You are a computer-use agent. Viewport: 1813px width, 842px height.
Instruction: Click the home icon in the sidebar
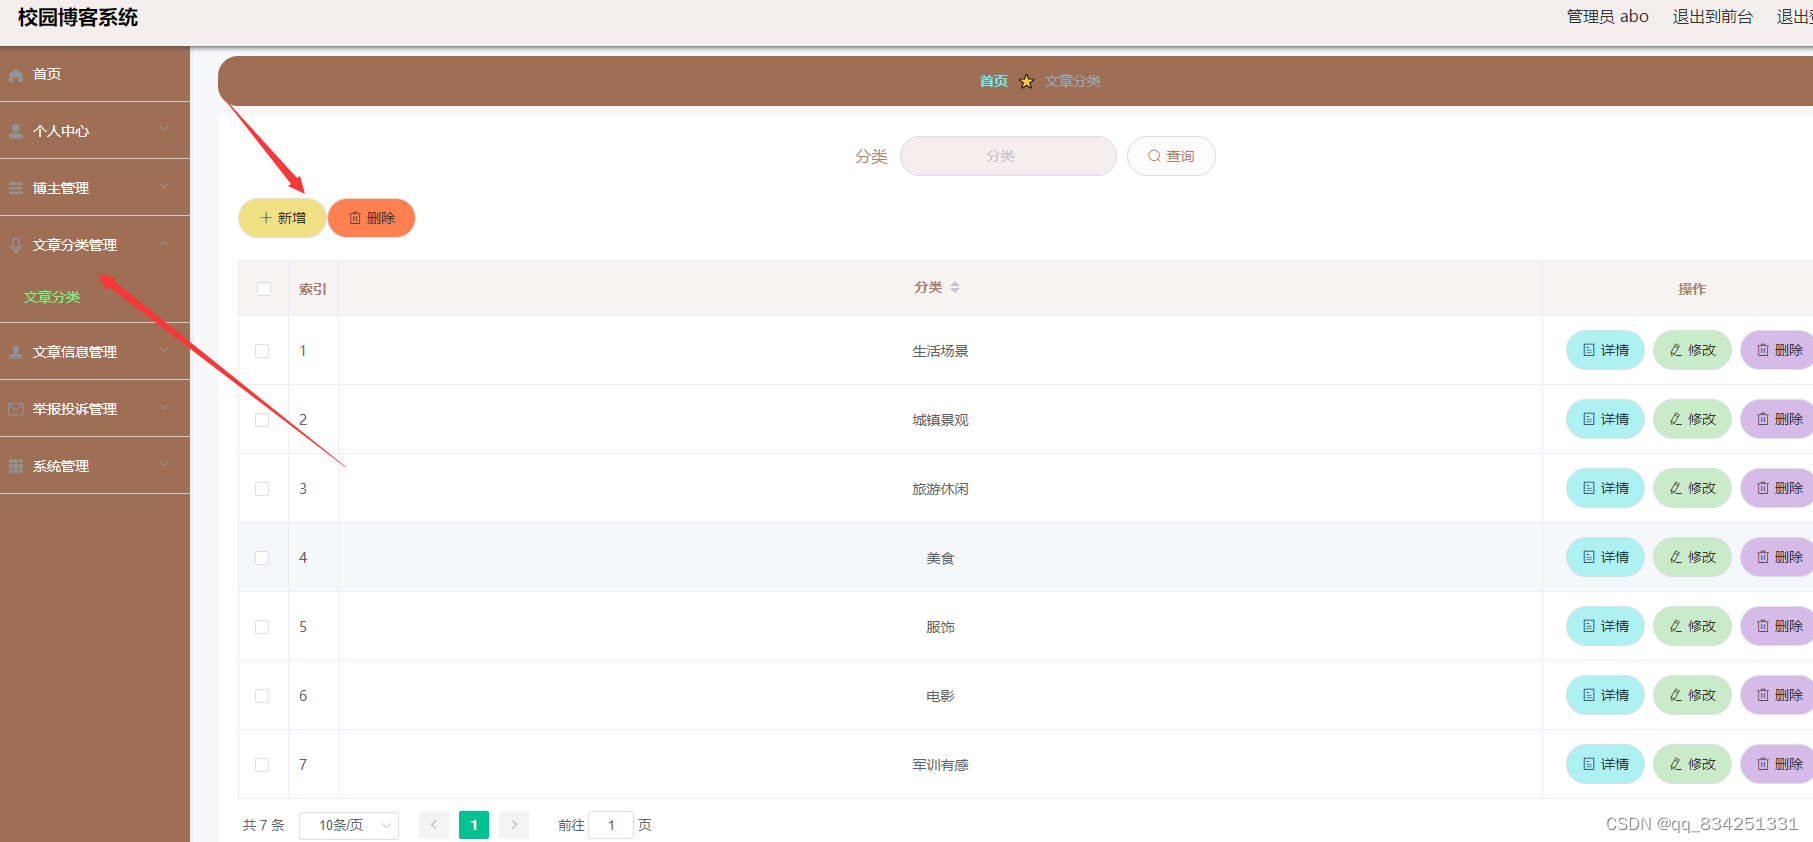[x=16, y=75]
